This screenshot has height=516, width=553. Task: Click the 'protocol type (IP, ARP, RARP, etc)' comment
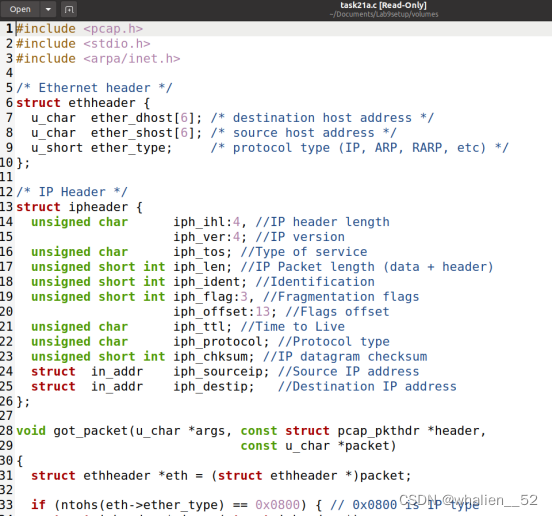tap(359, 148)
